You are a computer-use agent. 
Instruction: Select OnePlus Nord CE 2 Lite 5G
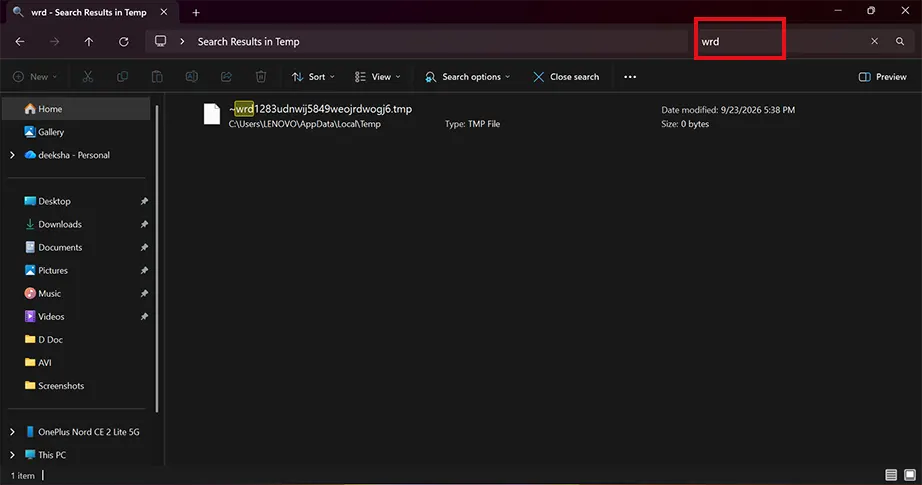pos(83,432)
